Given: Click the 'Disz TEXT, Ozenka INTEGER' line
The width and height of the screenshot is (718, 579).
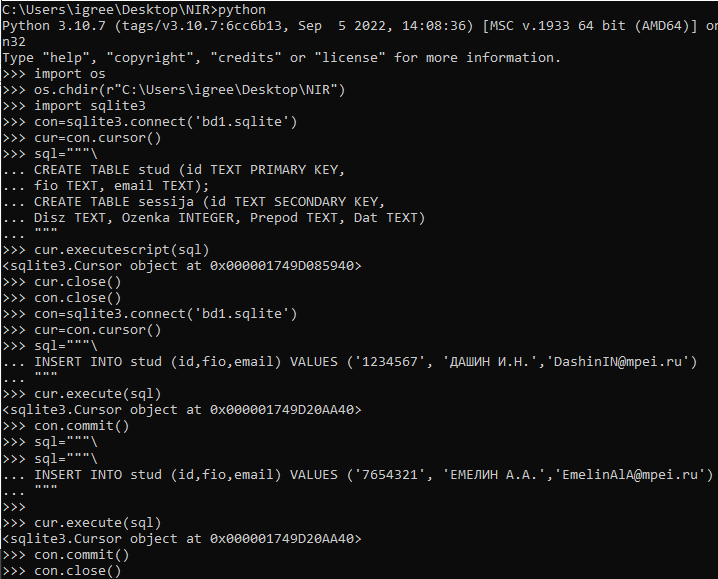Looking at the screenshot, I should tap(214, 218).
